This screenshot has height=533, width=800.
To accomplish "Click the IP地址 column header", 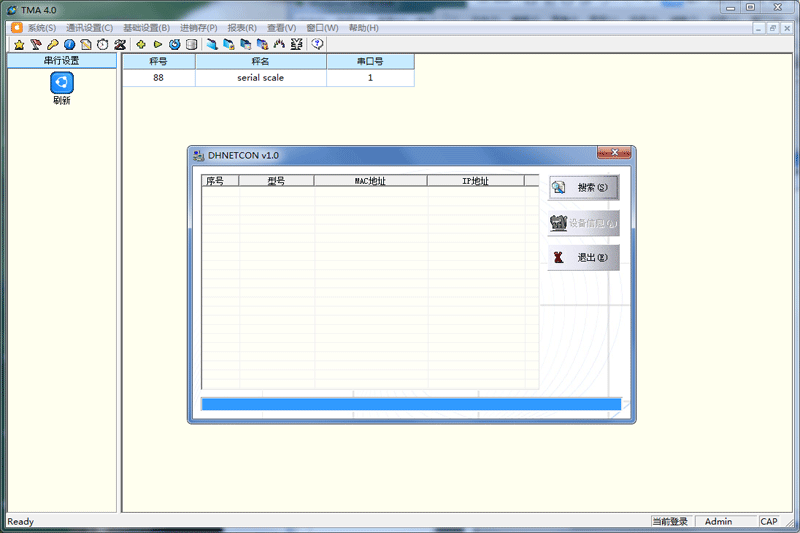I will [x=475, y=181].
